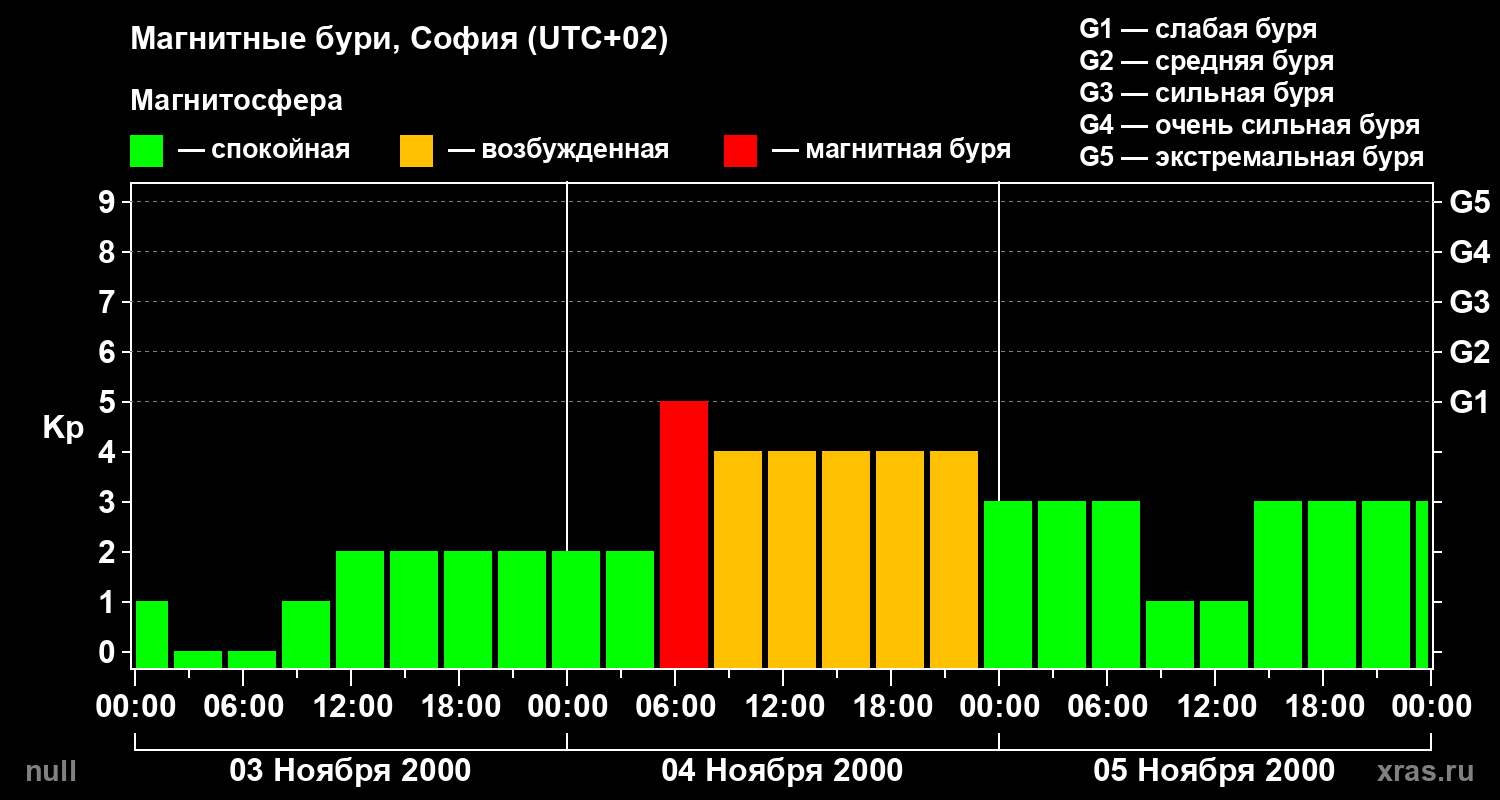Click the title 'Магнитные бури, София (UTC+02)'

pyautogui.click(x=399, y=40)
